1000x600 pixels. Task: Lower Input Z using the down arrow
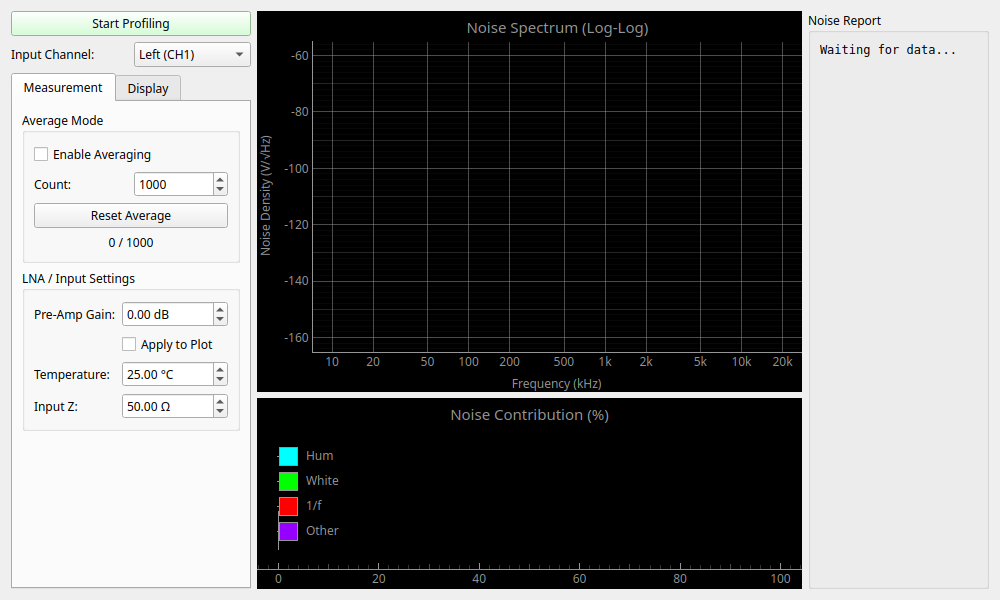pos(221,411)
